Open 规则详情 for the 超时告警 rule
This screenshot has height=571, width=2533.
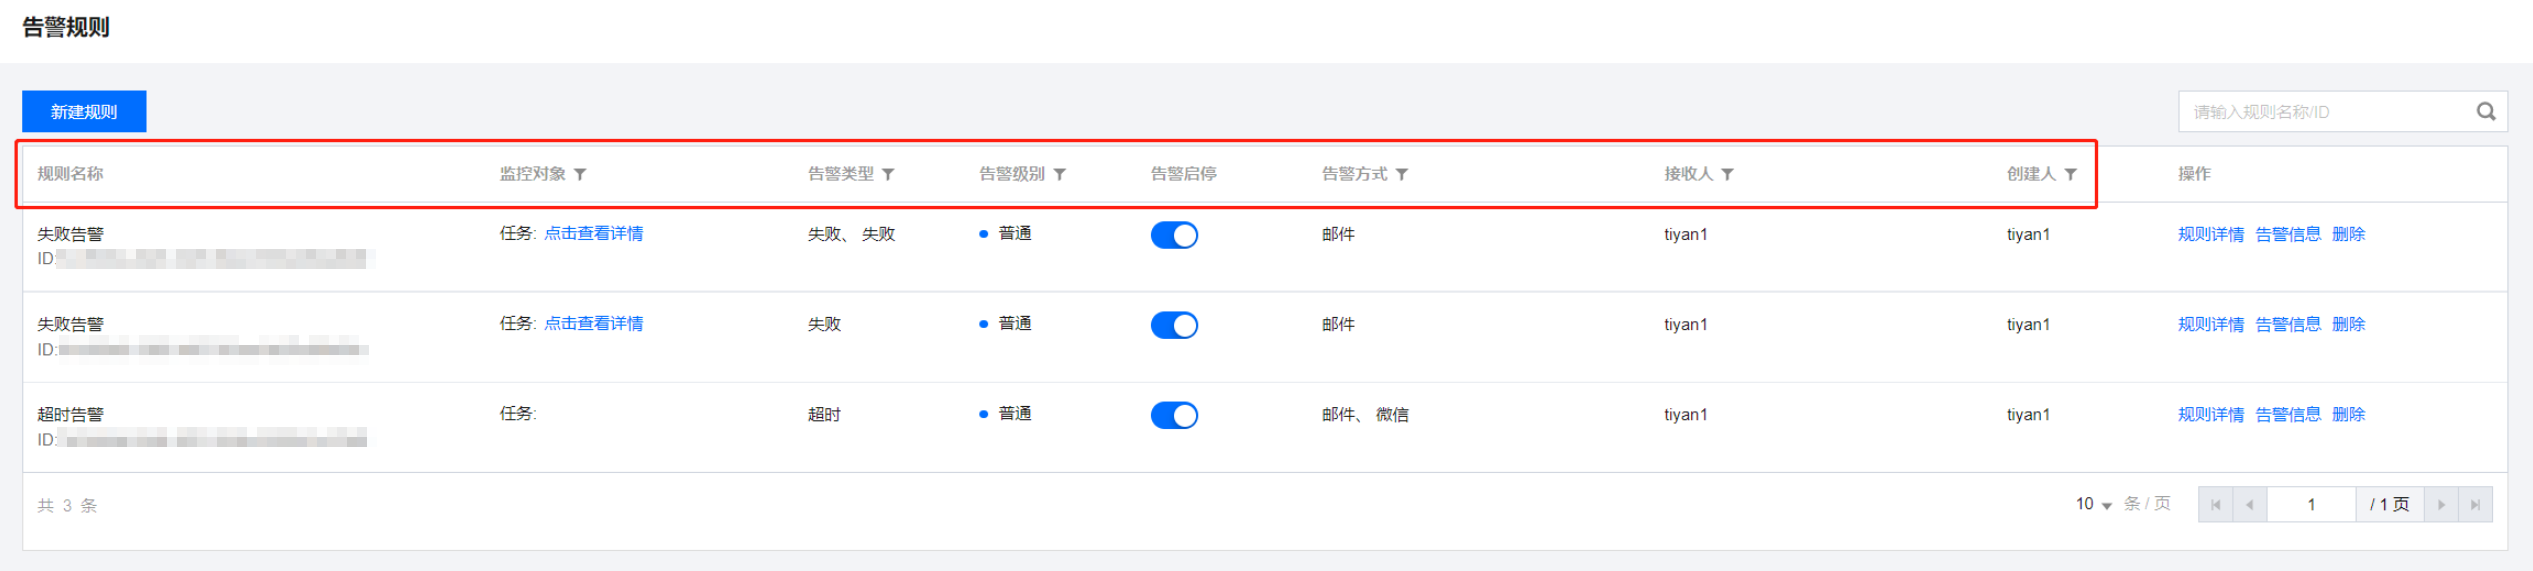(2210, 415)
